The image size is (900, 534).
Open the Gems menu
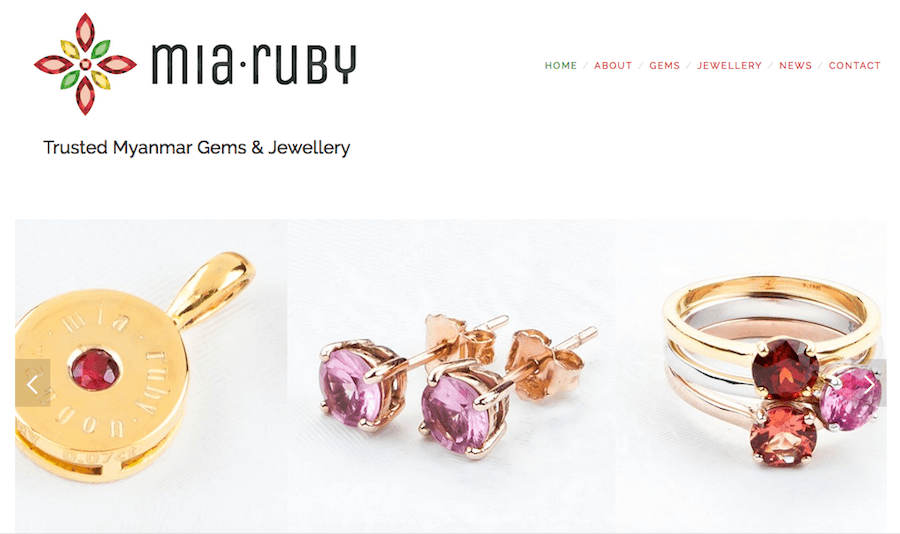tap(665, 65)
